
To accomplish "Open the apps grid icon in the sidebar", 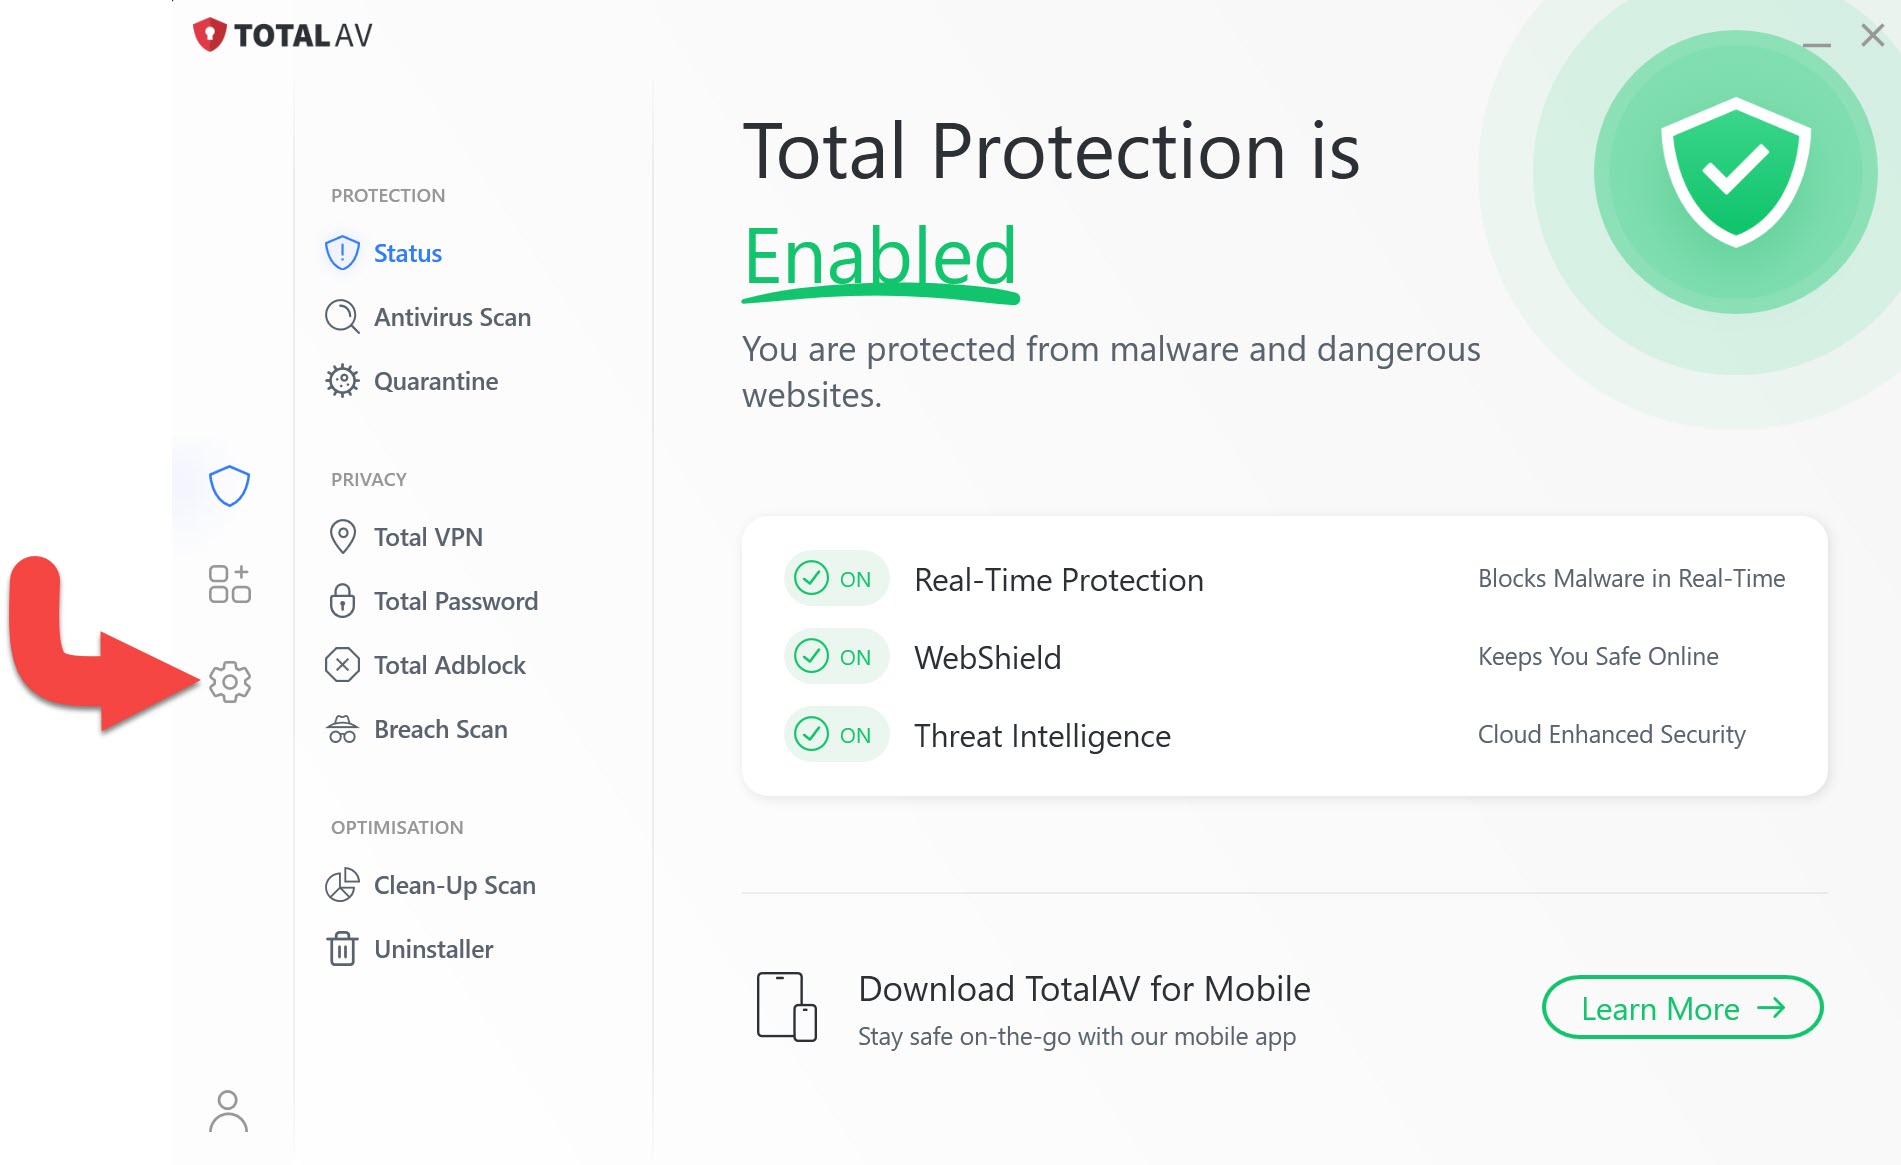I will click(x=229, y=584).
